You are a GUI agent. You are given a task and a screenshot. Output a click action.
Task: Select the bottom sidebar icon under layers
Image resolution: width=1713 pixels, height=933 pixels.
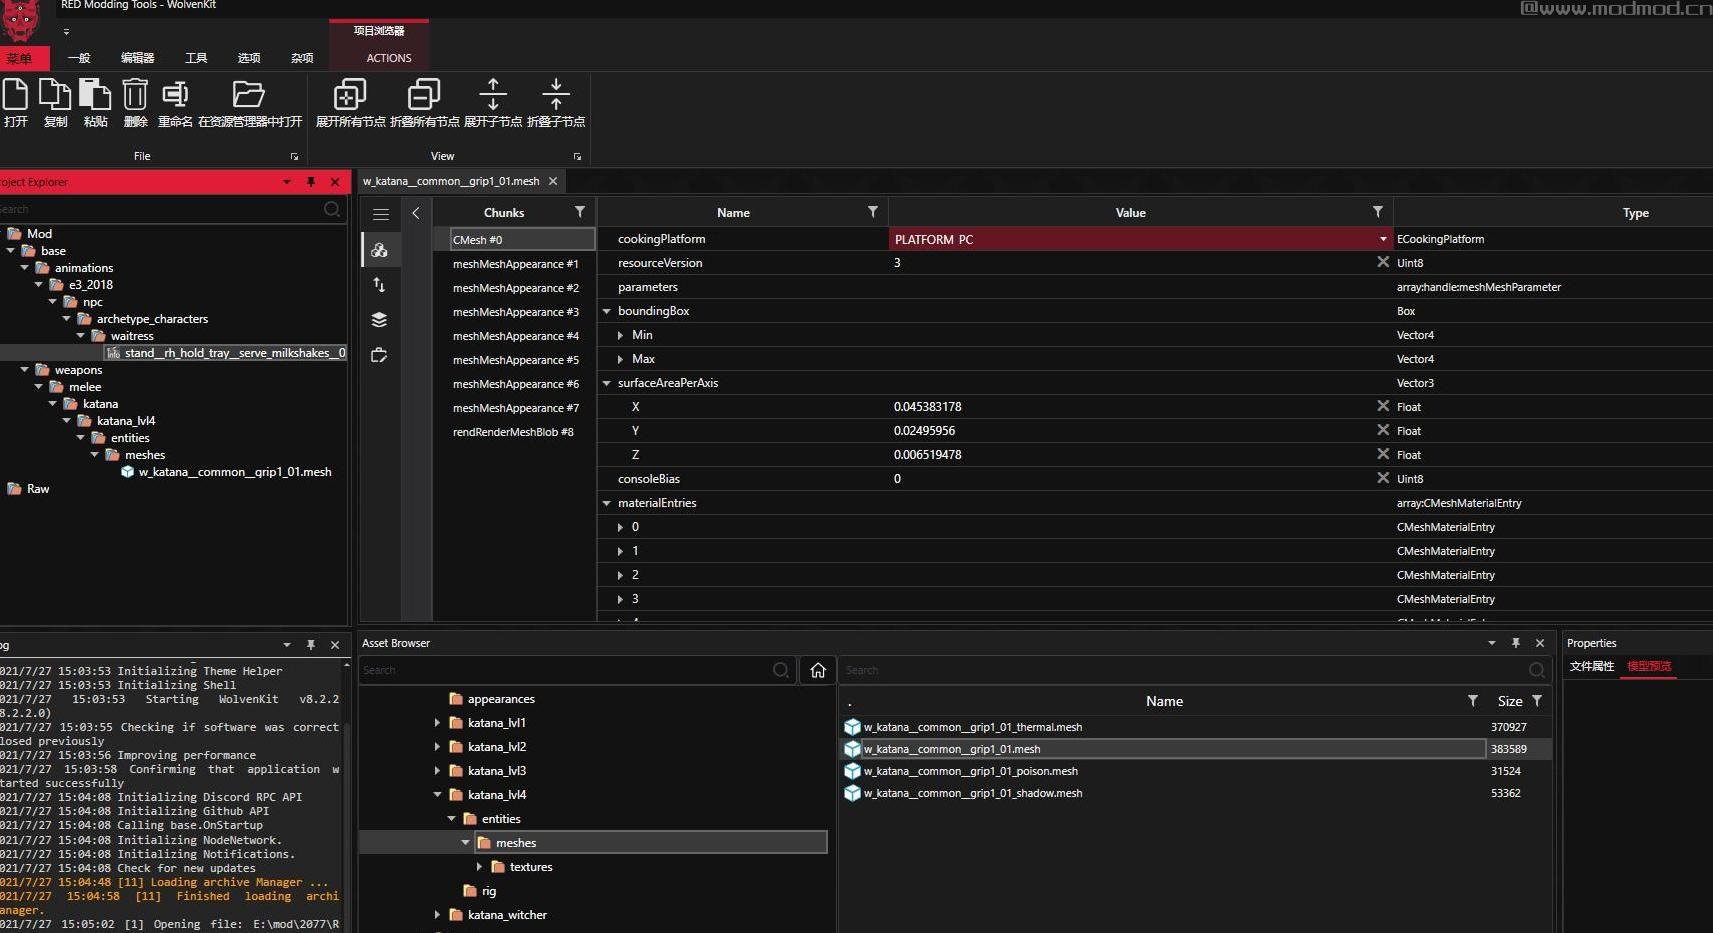tap(379, 355)
